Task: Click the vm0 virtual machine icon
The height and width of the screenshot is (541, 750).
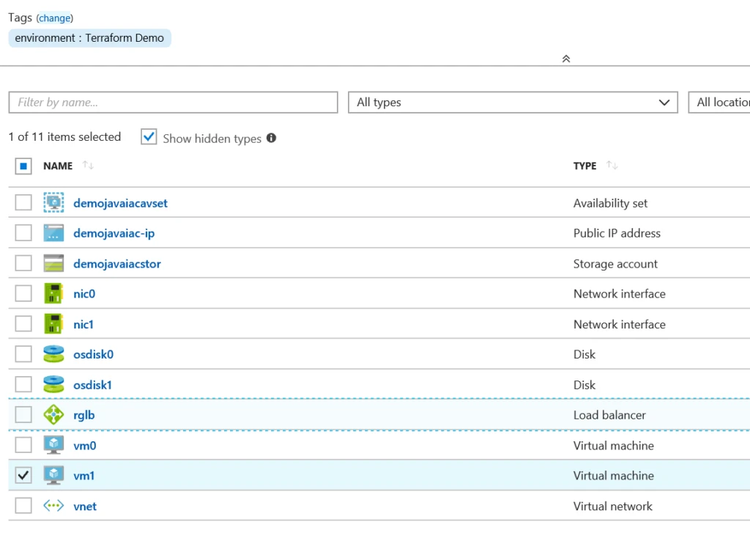Action: (54, 445)
